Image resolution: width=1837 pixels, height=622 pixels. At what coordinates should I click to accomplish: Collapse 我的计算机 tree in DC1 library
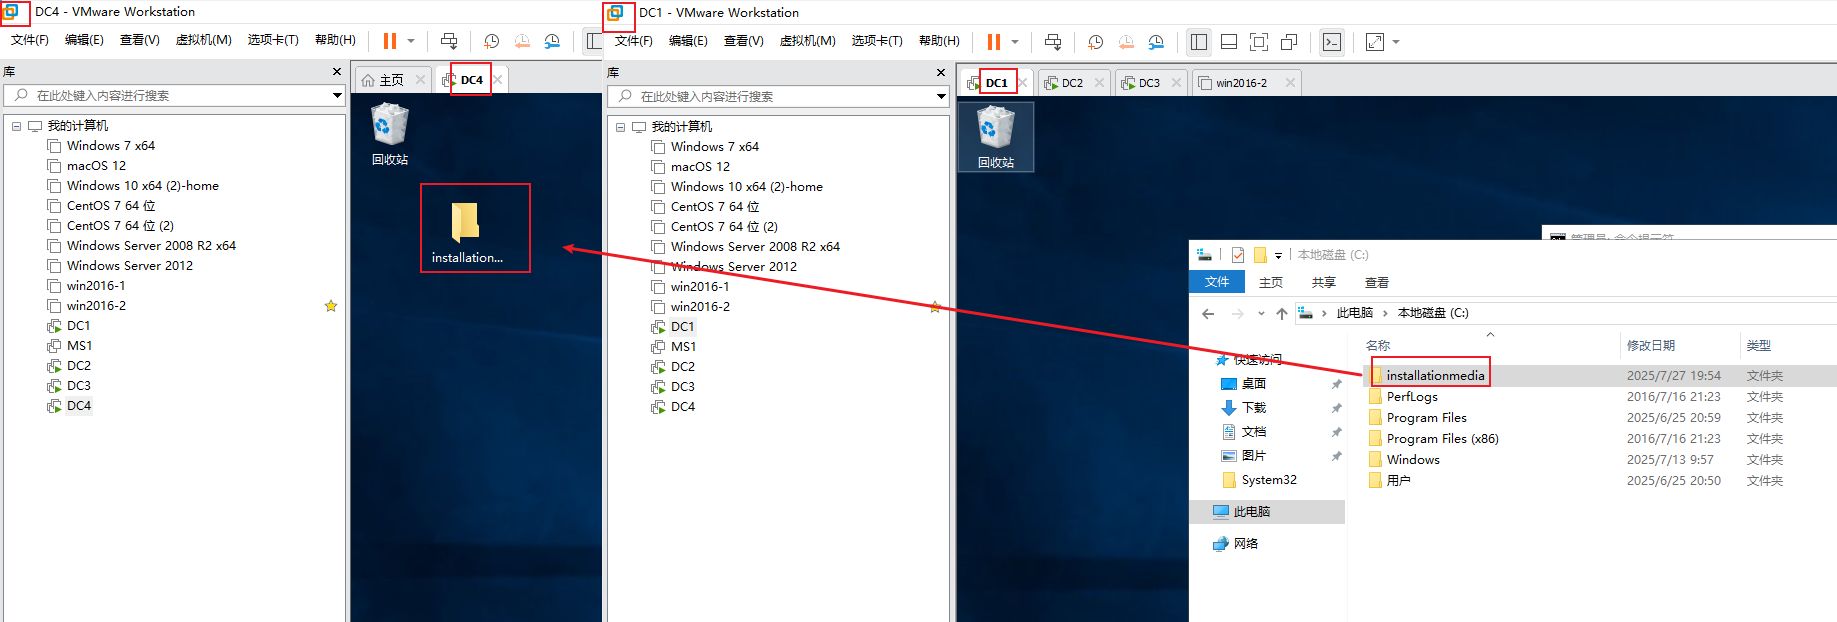click(x=620, y=127)
